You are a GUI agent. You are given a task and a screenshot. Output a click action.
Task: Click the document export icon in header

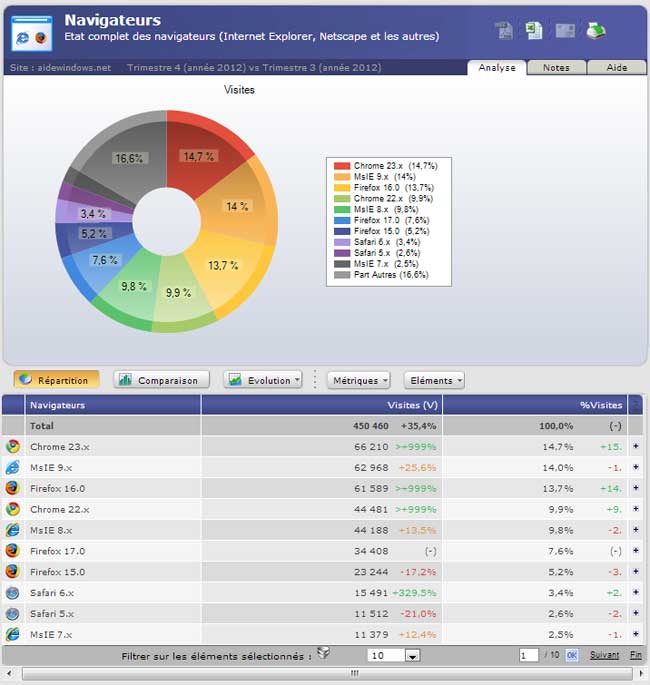[x=505, y=30]
